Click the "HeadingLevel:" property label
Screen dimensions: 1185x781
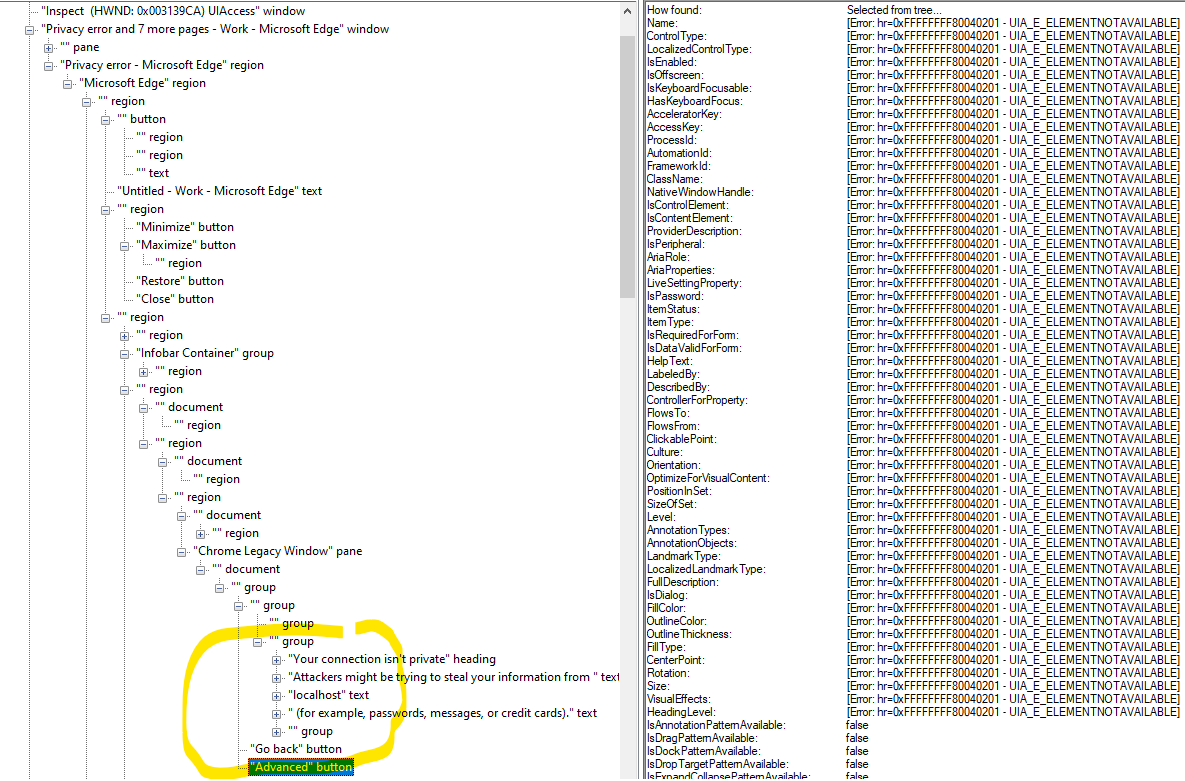(681, 712)
